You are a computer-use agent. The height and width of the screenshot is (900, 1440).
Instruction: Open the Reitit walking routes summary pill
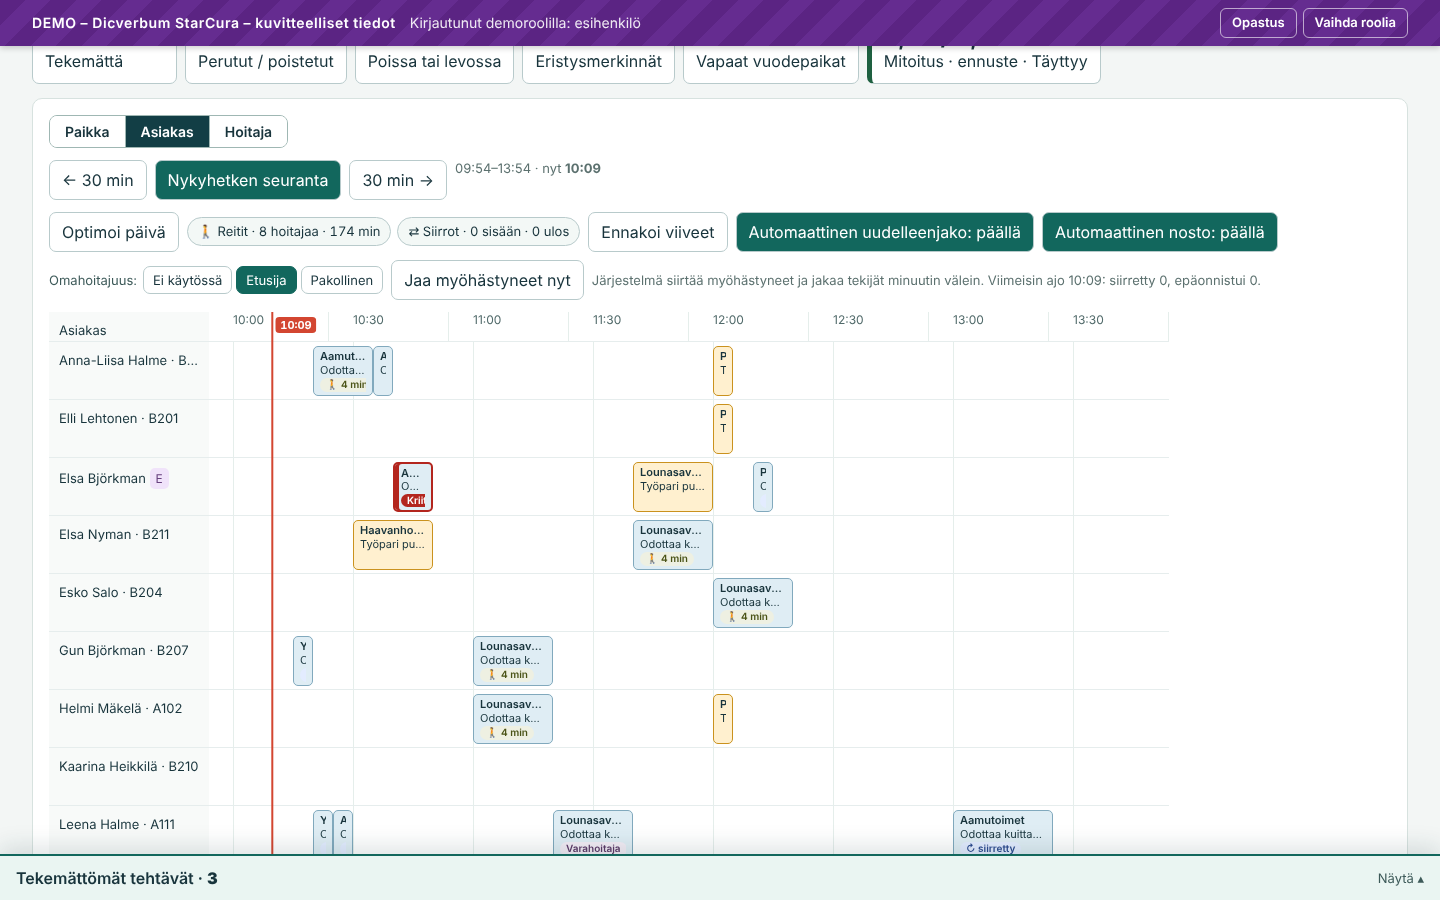point(289,232)
